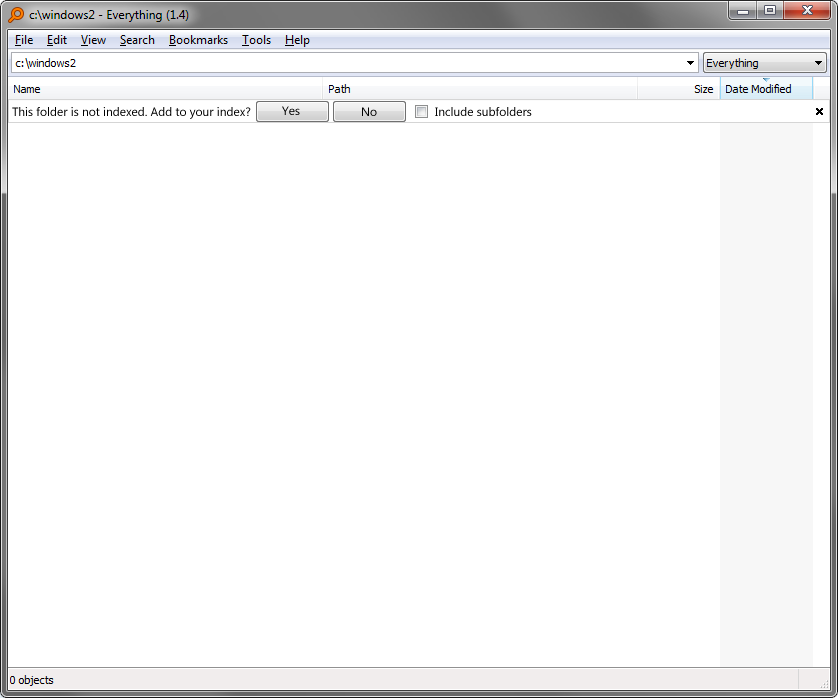The height and width of the screenshot is (698, 838).
Task: Minimize the Everything window
Action: (743, 10)
